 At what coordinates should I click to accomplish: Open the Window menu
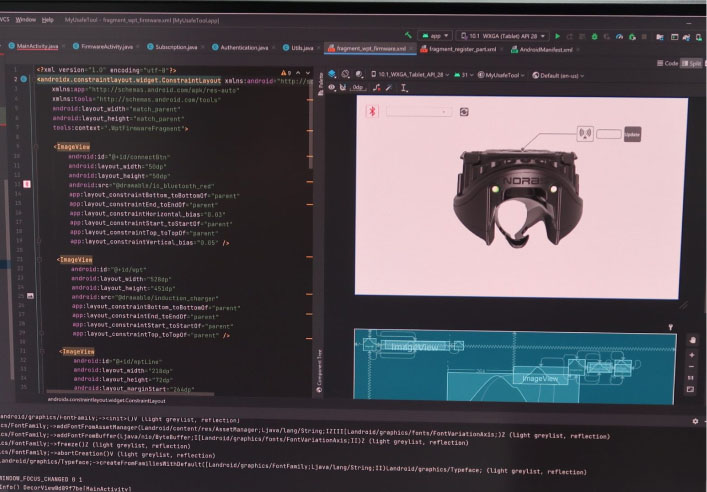(26, 20)
